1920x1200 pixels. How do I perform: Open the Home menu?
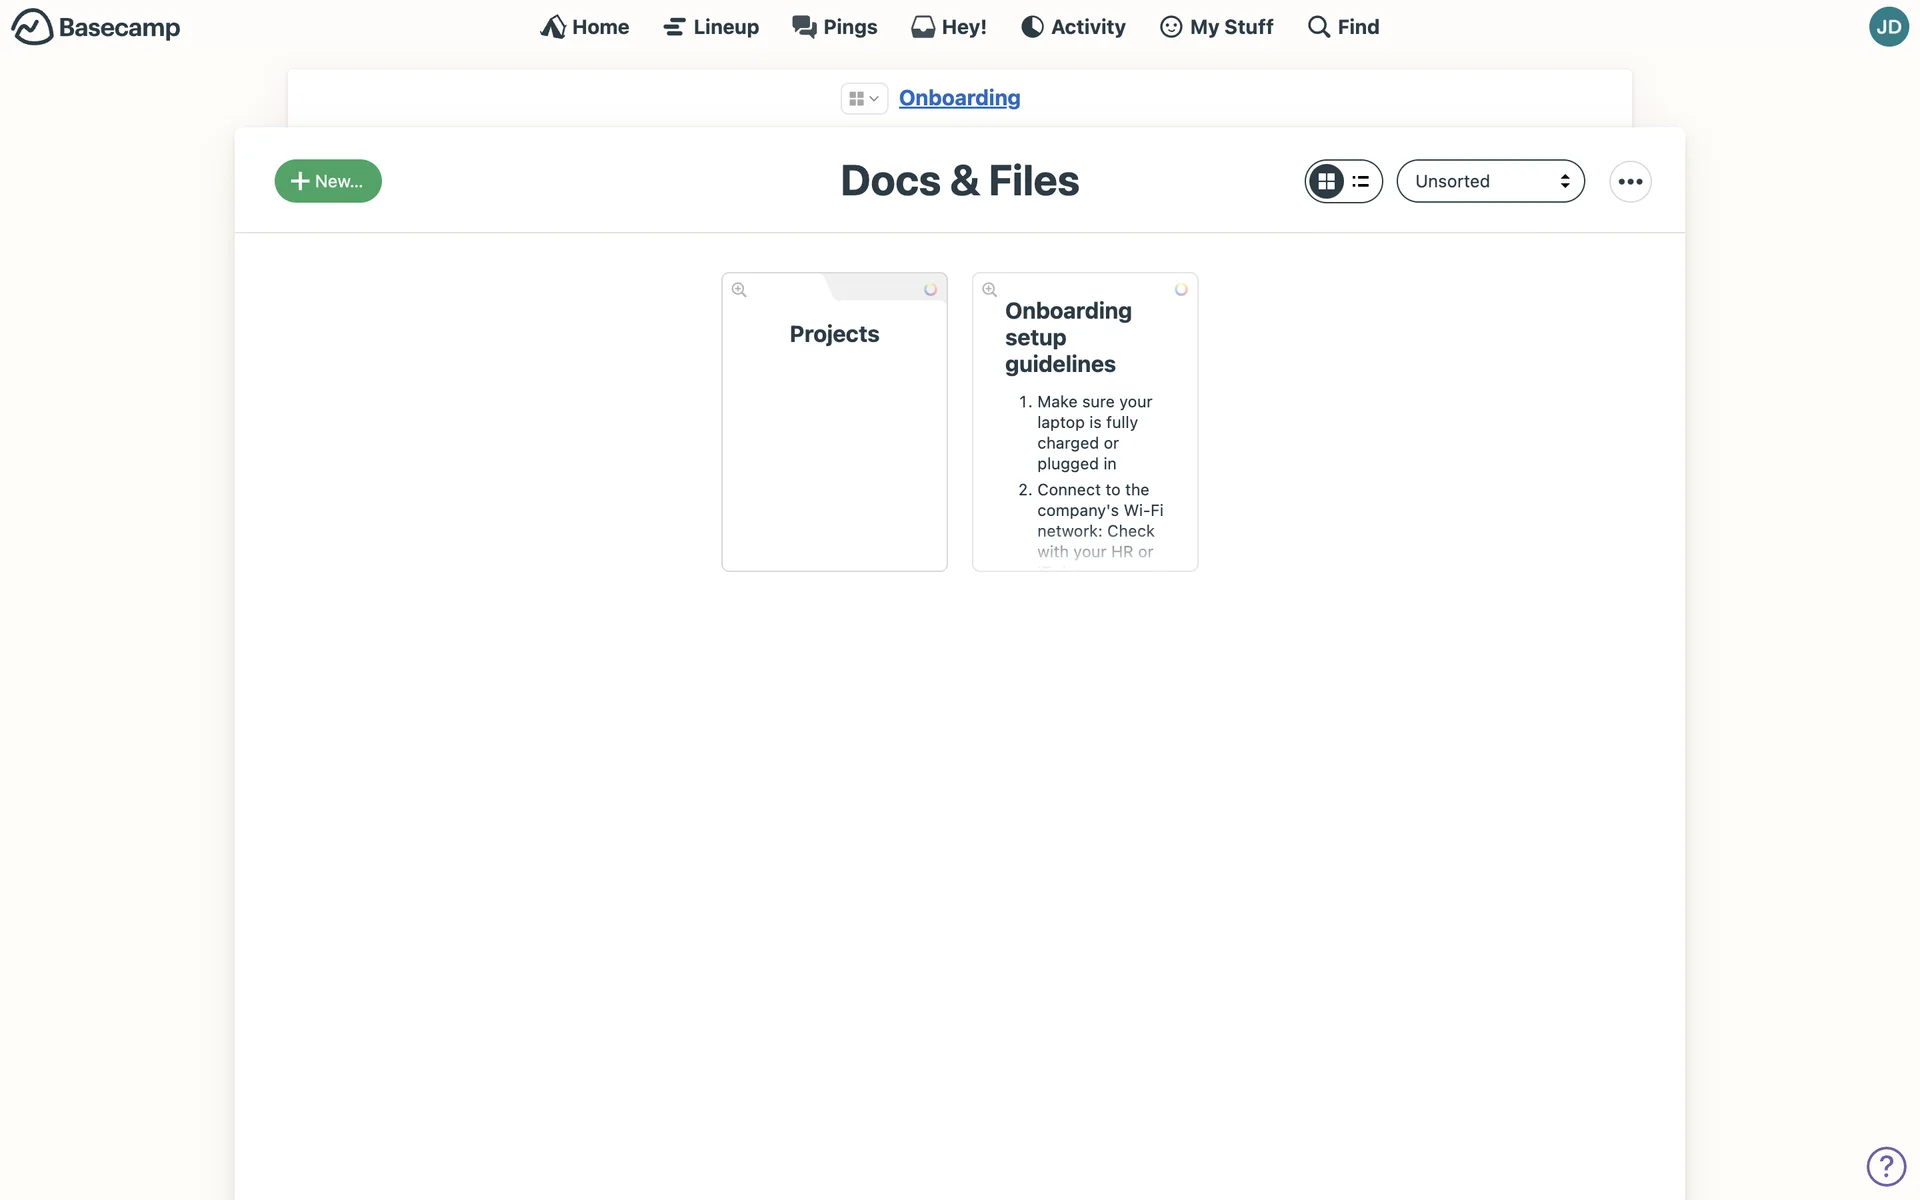point(585,27)
